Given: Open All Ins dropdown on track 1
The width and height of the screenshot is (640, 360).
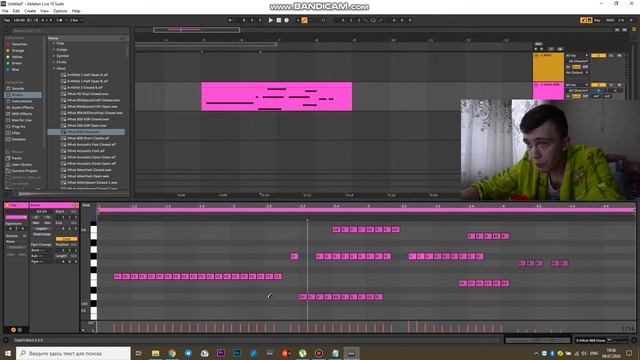Looking at the screenshot, I should (577, 56).
